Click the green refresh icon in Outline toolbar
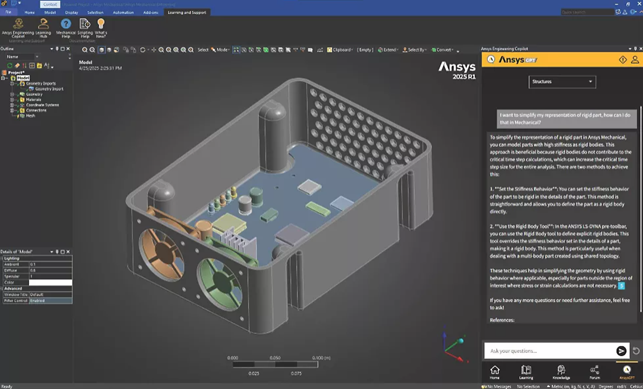The width and height of the screenshot is (643, 389). click(10, 66)
